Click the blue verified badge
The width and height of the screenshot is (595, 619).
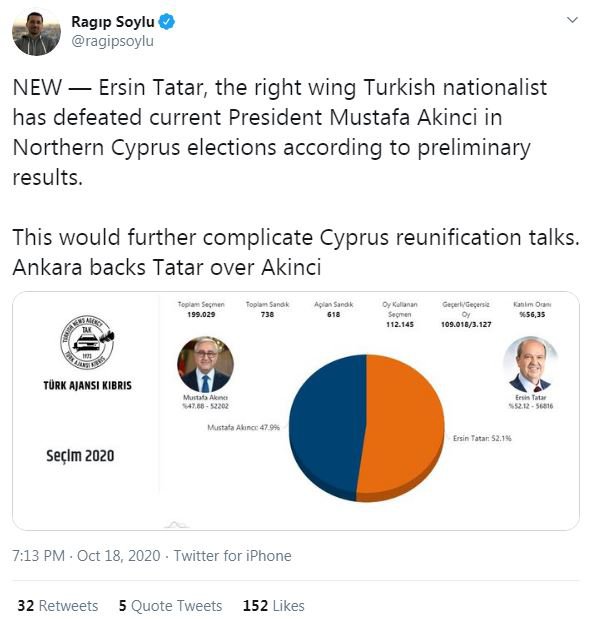click(167, 22)
